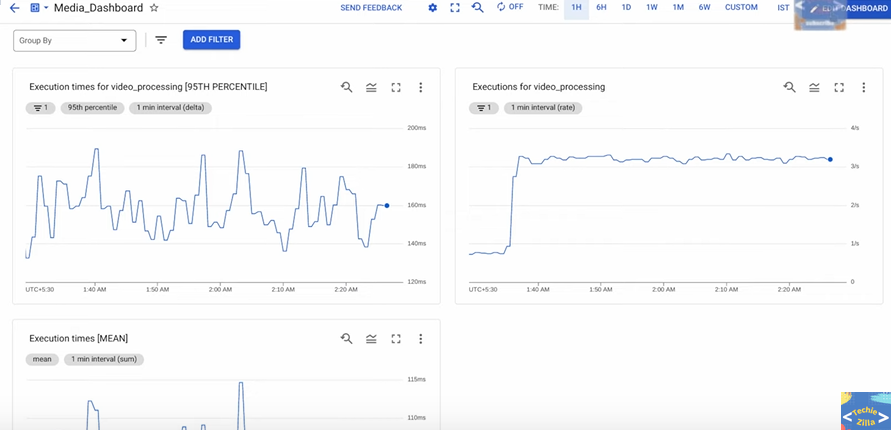The height and width of the screenshot is (430, 891).
Task: Click the ADD FILTER button
Action: point(211,40)
